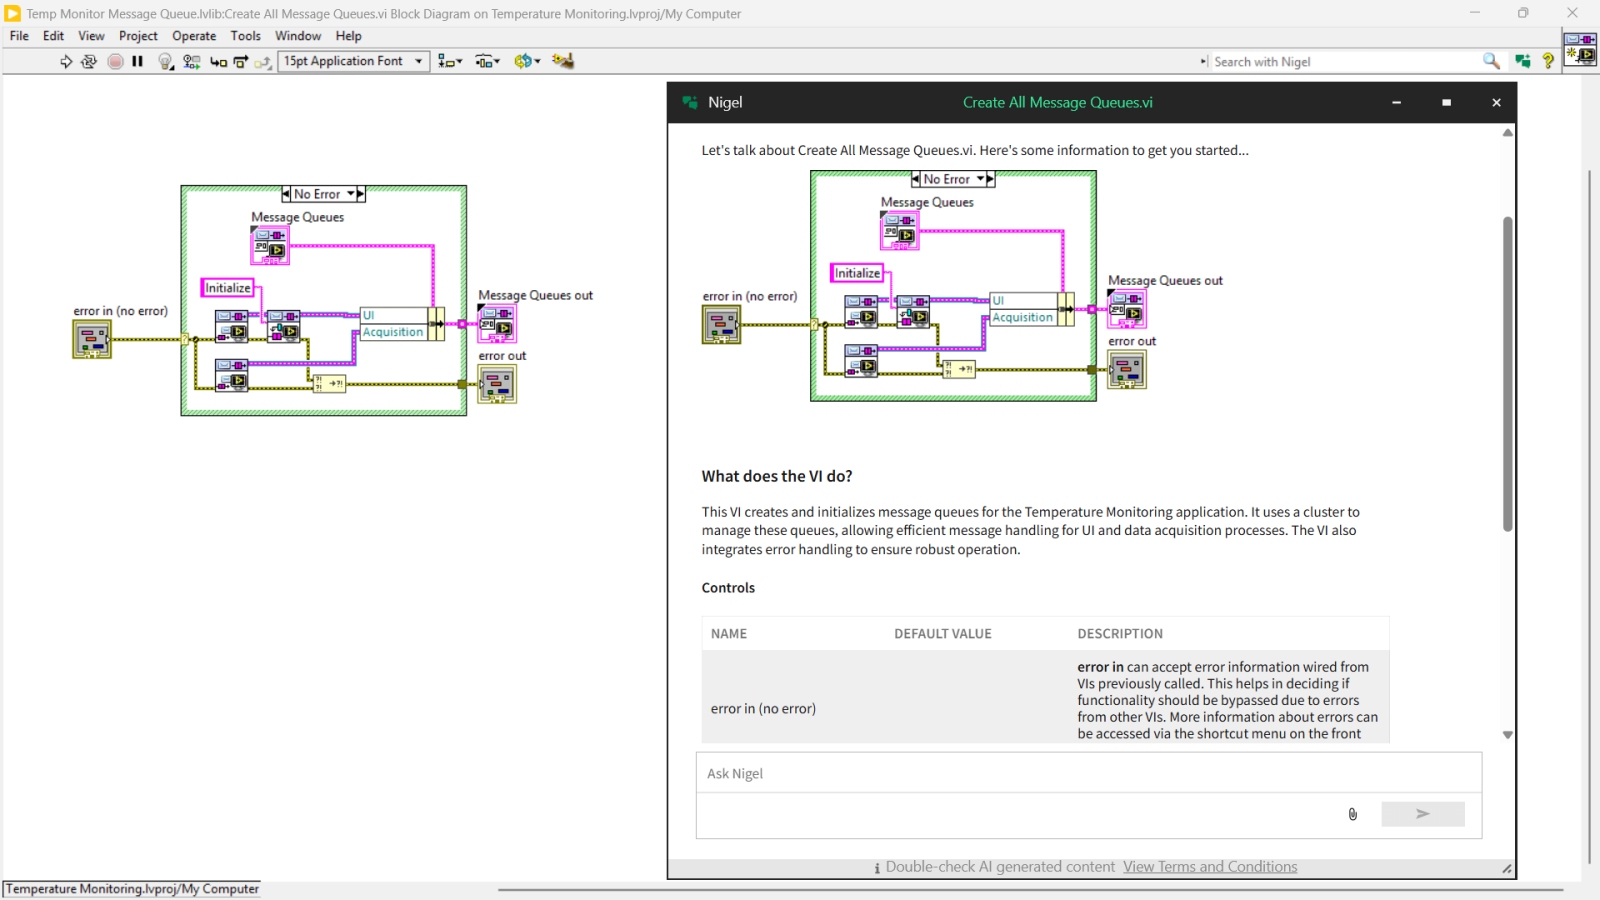The image size is (1600, 900).
Task: Open the Tools menu
Action: (245, 36)
